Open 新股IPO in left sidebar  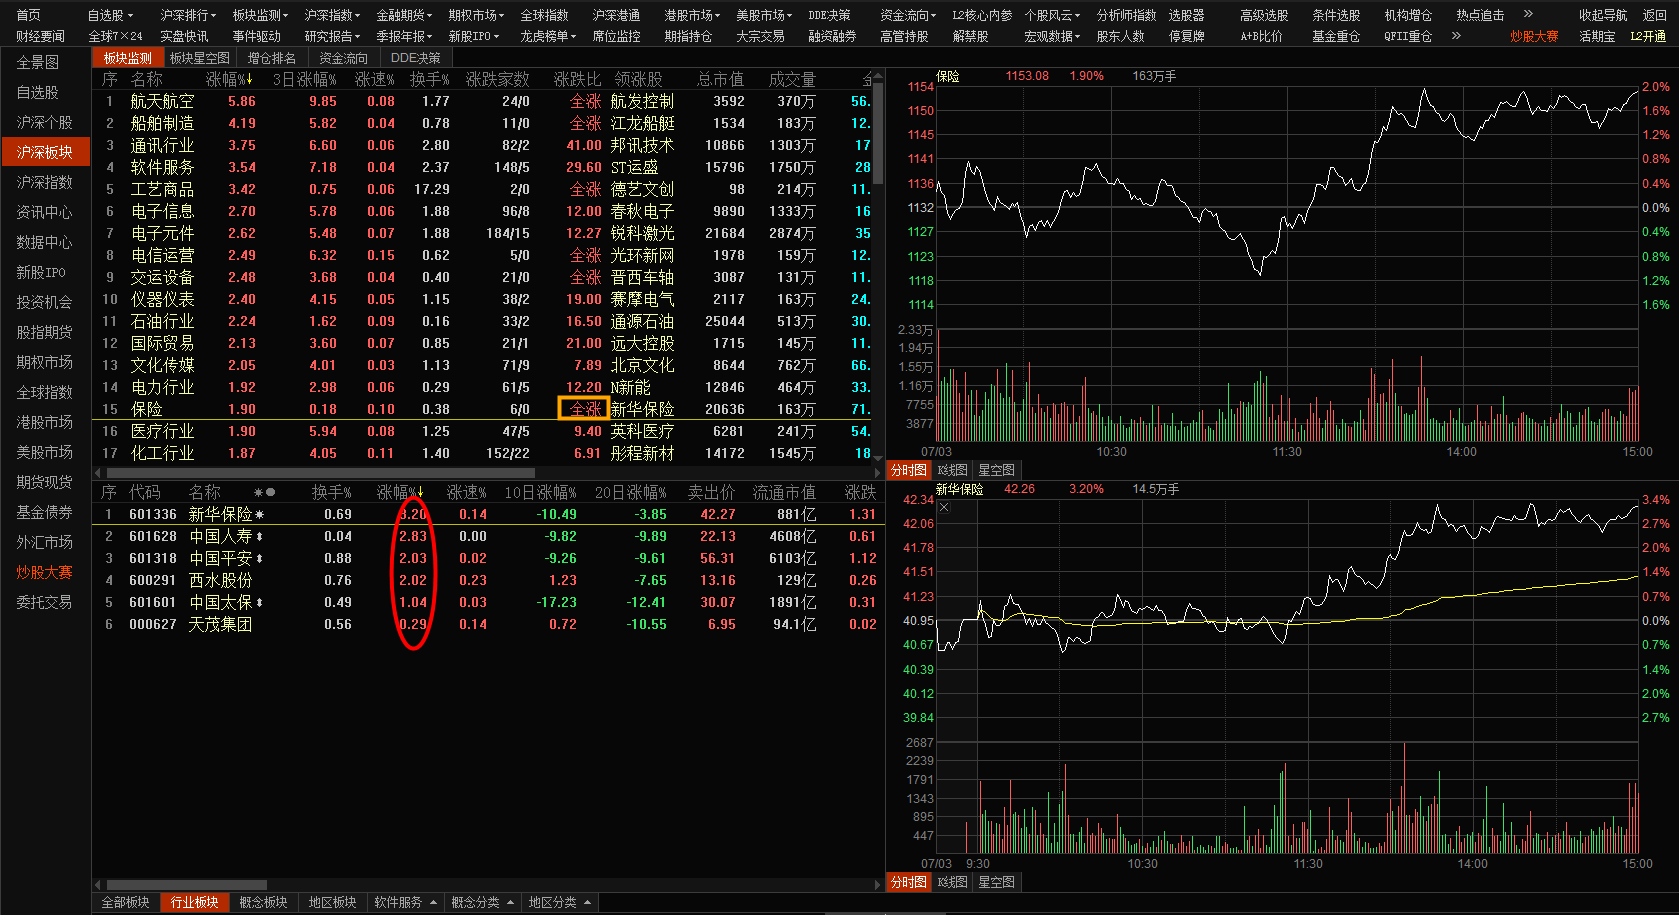click(x=41, y=272)
